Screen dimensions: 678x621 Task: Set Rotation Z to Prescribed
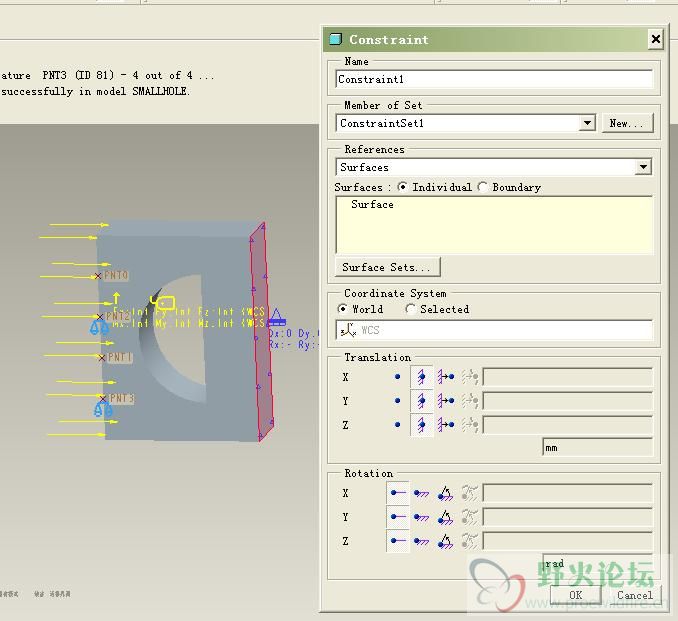tap(445, 541)
